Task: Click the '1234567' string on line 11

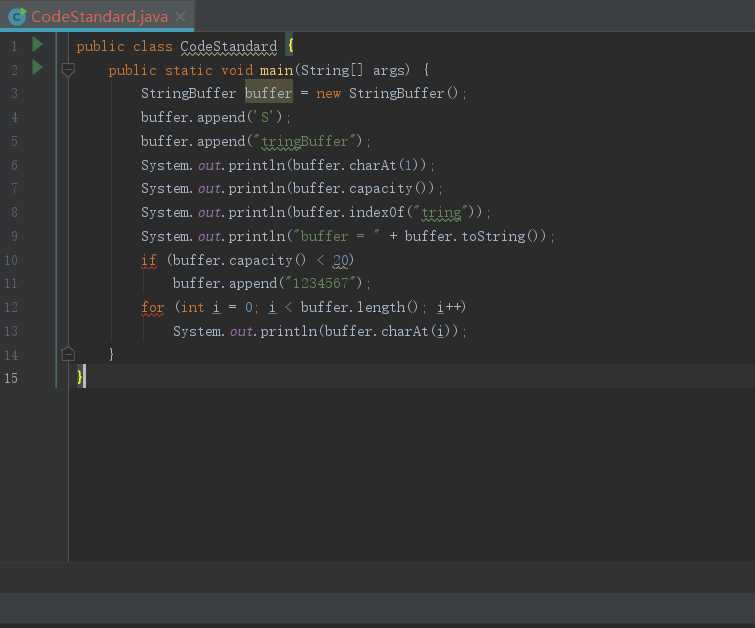Action: click(x=321, y=283)
